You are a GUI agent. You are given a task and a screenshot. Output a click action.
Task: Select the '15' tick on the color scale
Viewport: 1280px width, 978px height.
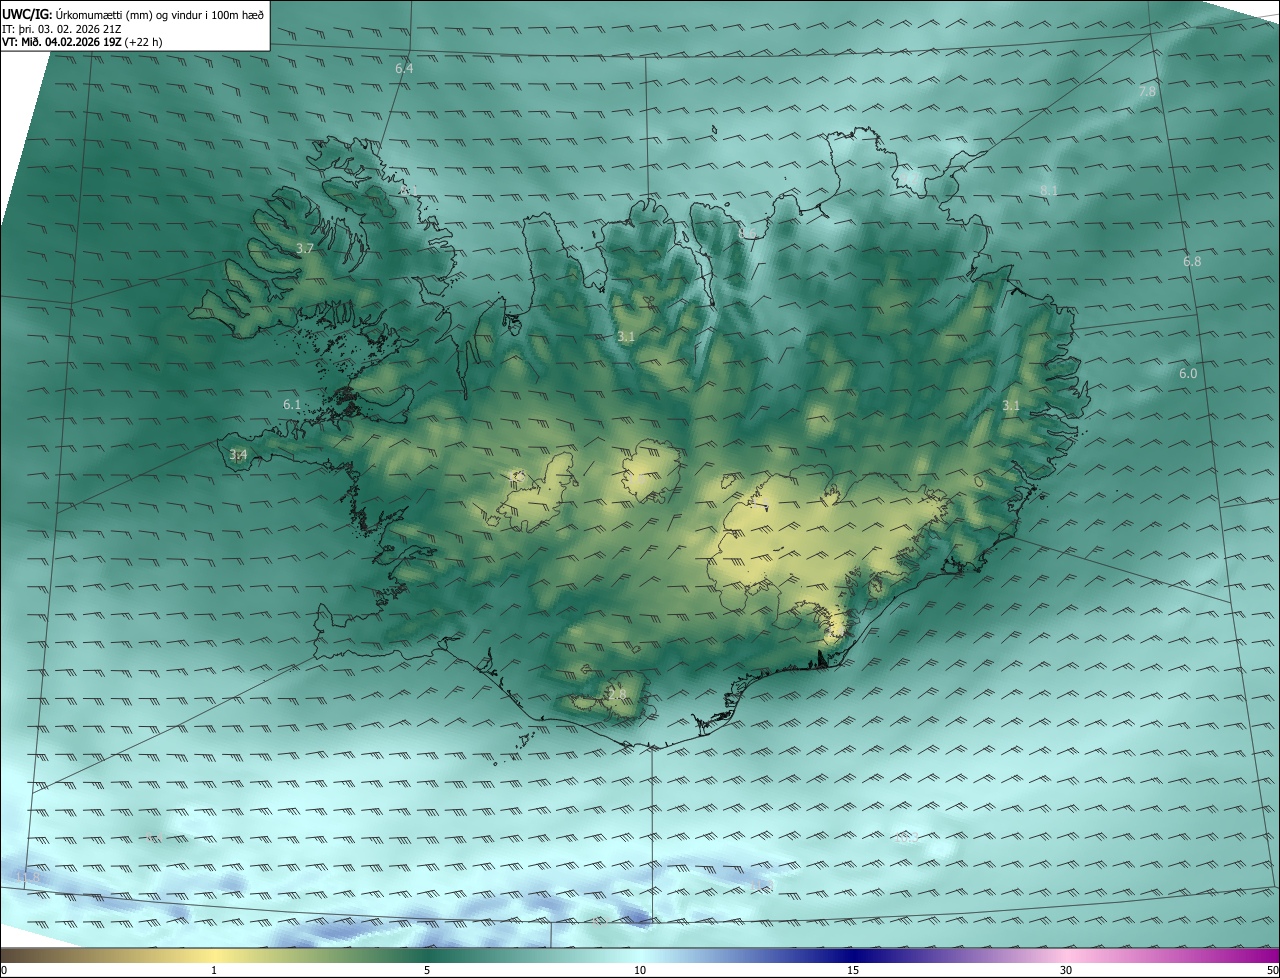pos(853,970)
